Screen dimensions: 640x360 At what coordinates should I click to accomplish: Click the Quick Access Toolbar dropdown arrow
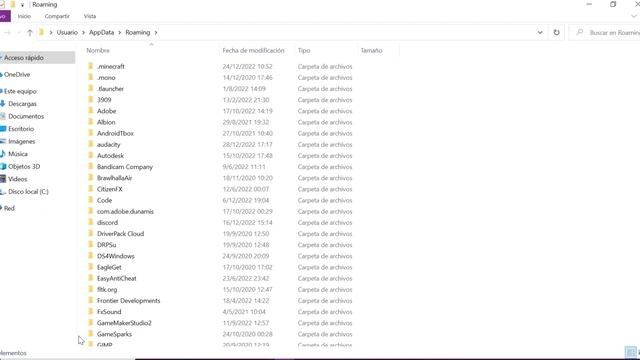tap(22, 4)
